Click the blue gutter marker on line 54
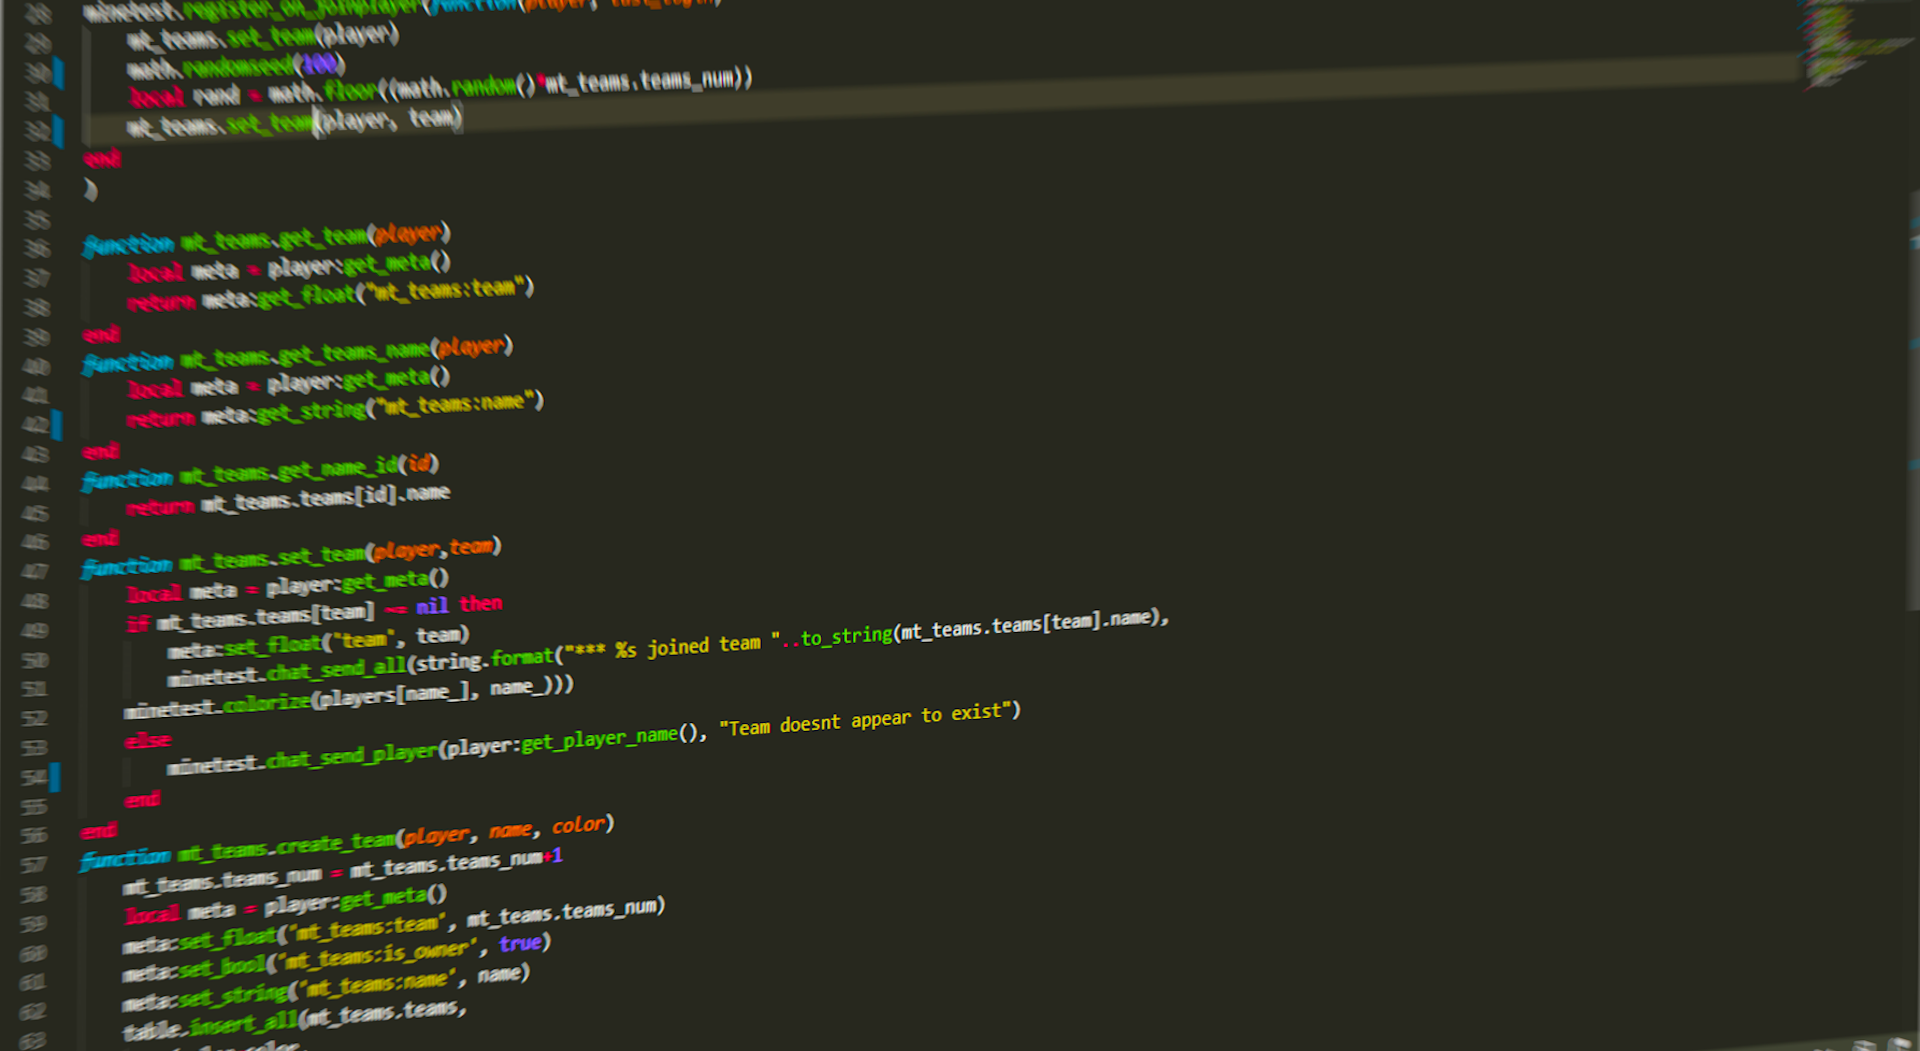 (x=55, y=776)
